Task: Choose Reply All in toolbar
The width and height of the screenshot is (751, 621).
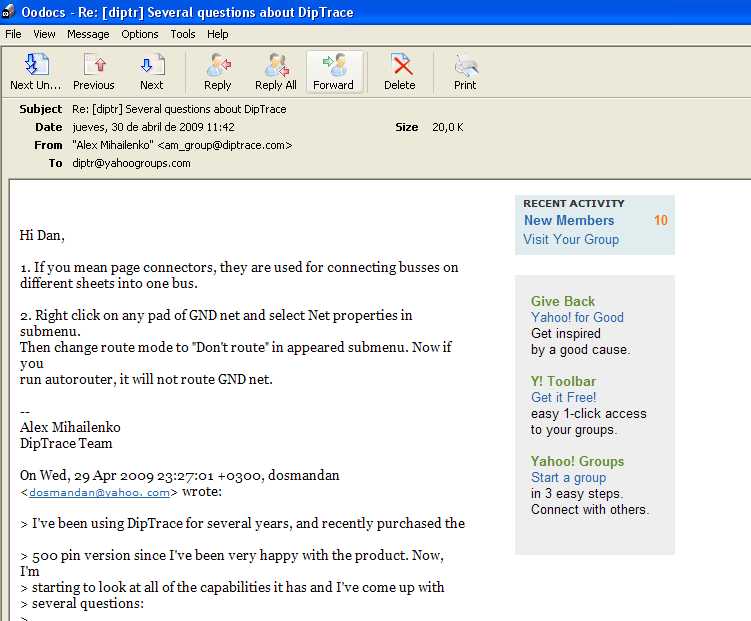Action: [276, 72]
